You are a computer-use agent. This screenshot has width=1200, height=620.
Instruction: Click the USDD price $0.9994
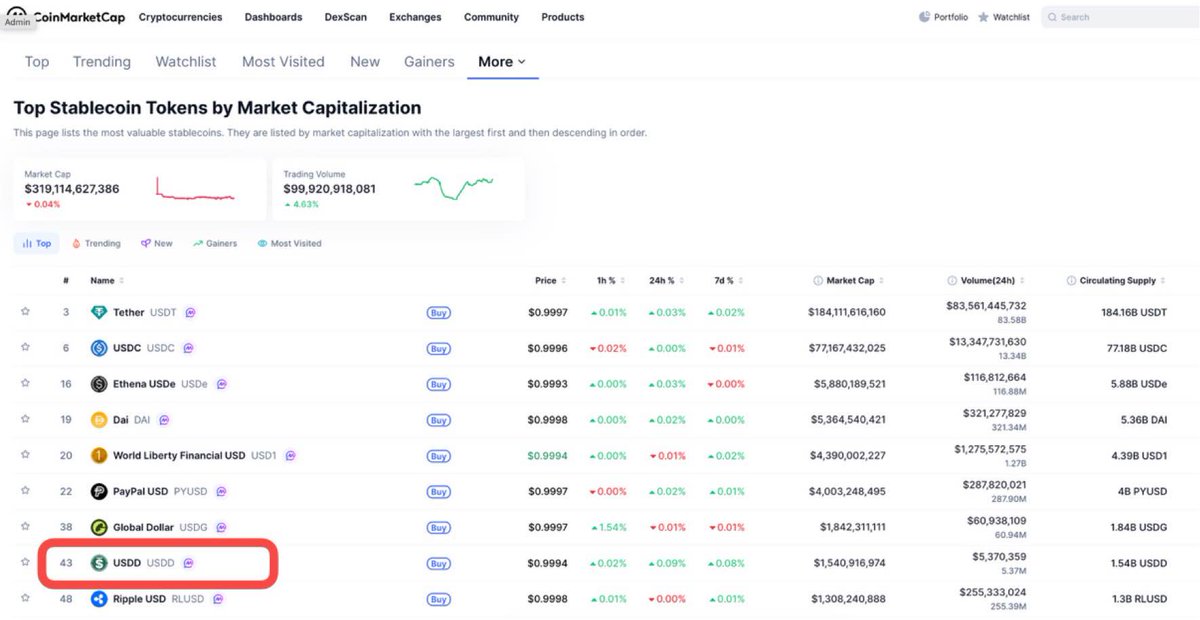click(x=548, y=563)
